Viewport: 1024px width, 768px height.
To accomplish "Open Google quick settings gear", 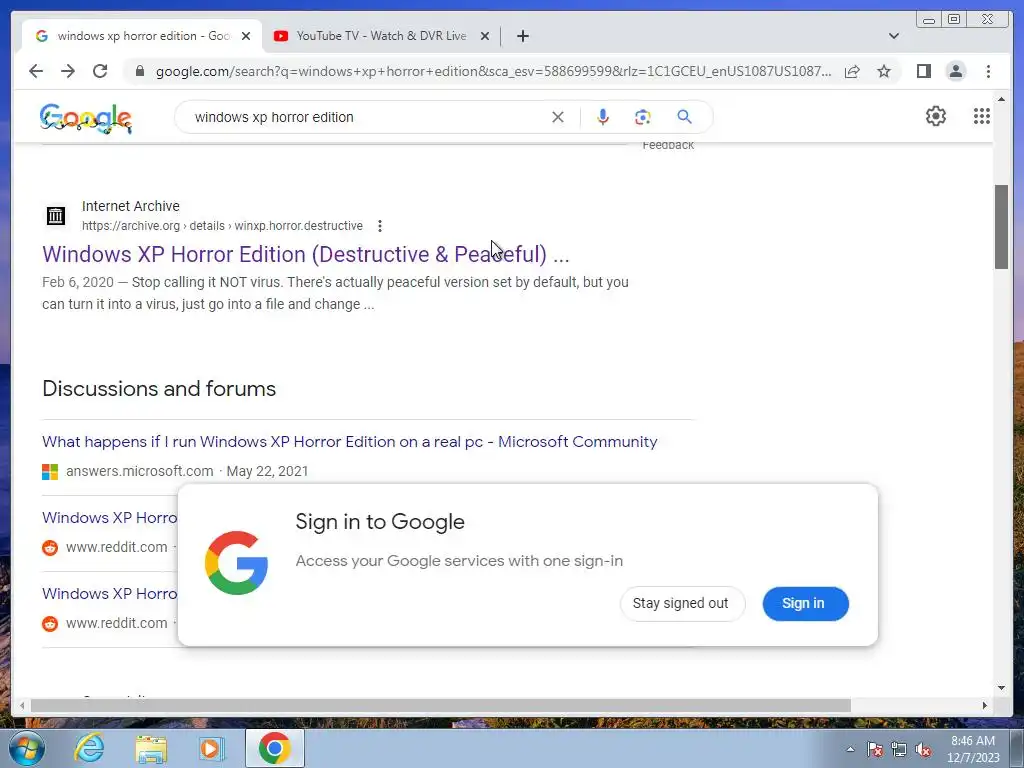I will click(x=936, y=116).
